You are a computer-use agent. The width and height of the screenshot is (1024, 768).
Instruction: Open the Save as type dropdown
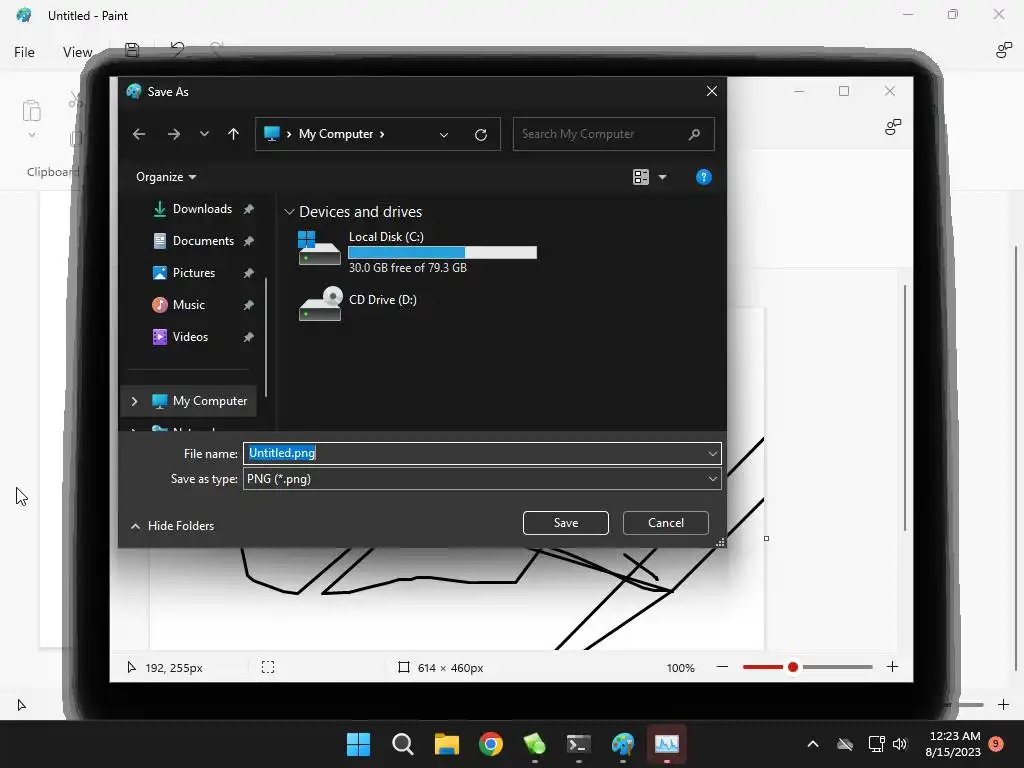tap(712, 479)
